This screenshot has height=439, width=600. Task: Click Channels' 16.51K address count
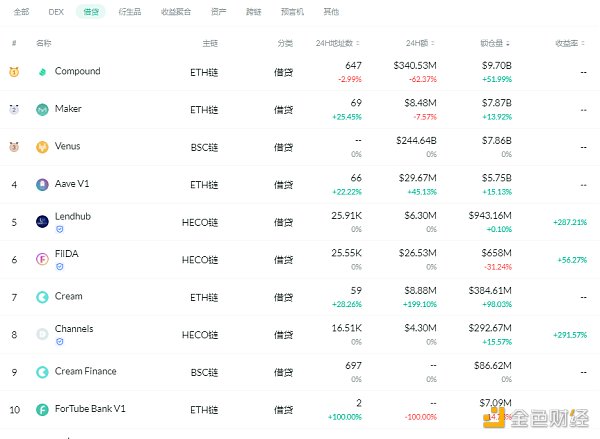pos(346,328)
